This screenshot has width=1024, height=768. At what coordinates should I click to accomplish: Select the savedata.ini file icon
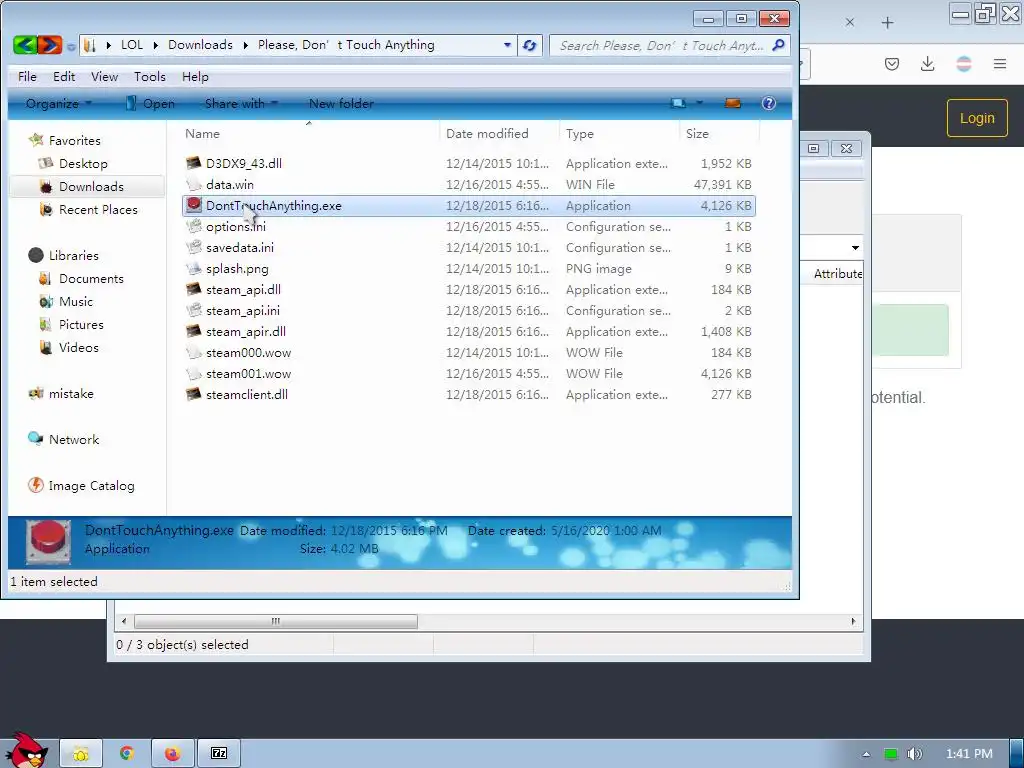193,248
